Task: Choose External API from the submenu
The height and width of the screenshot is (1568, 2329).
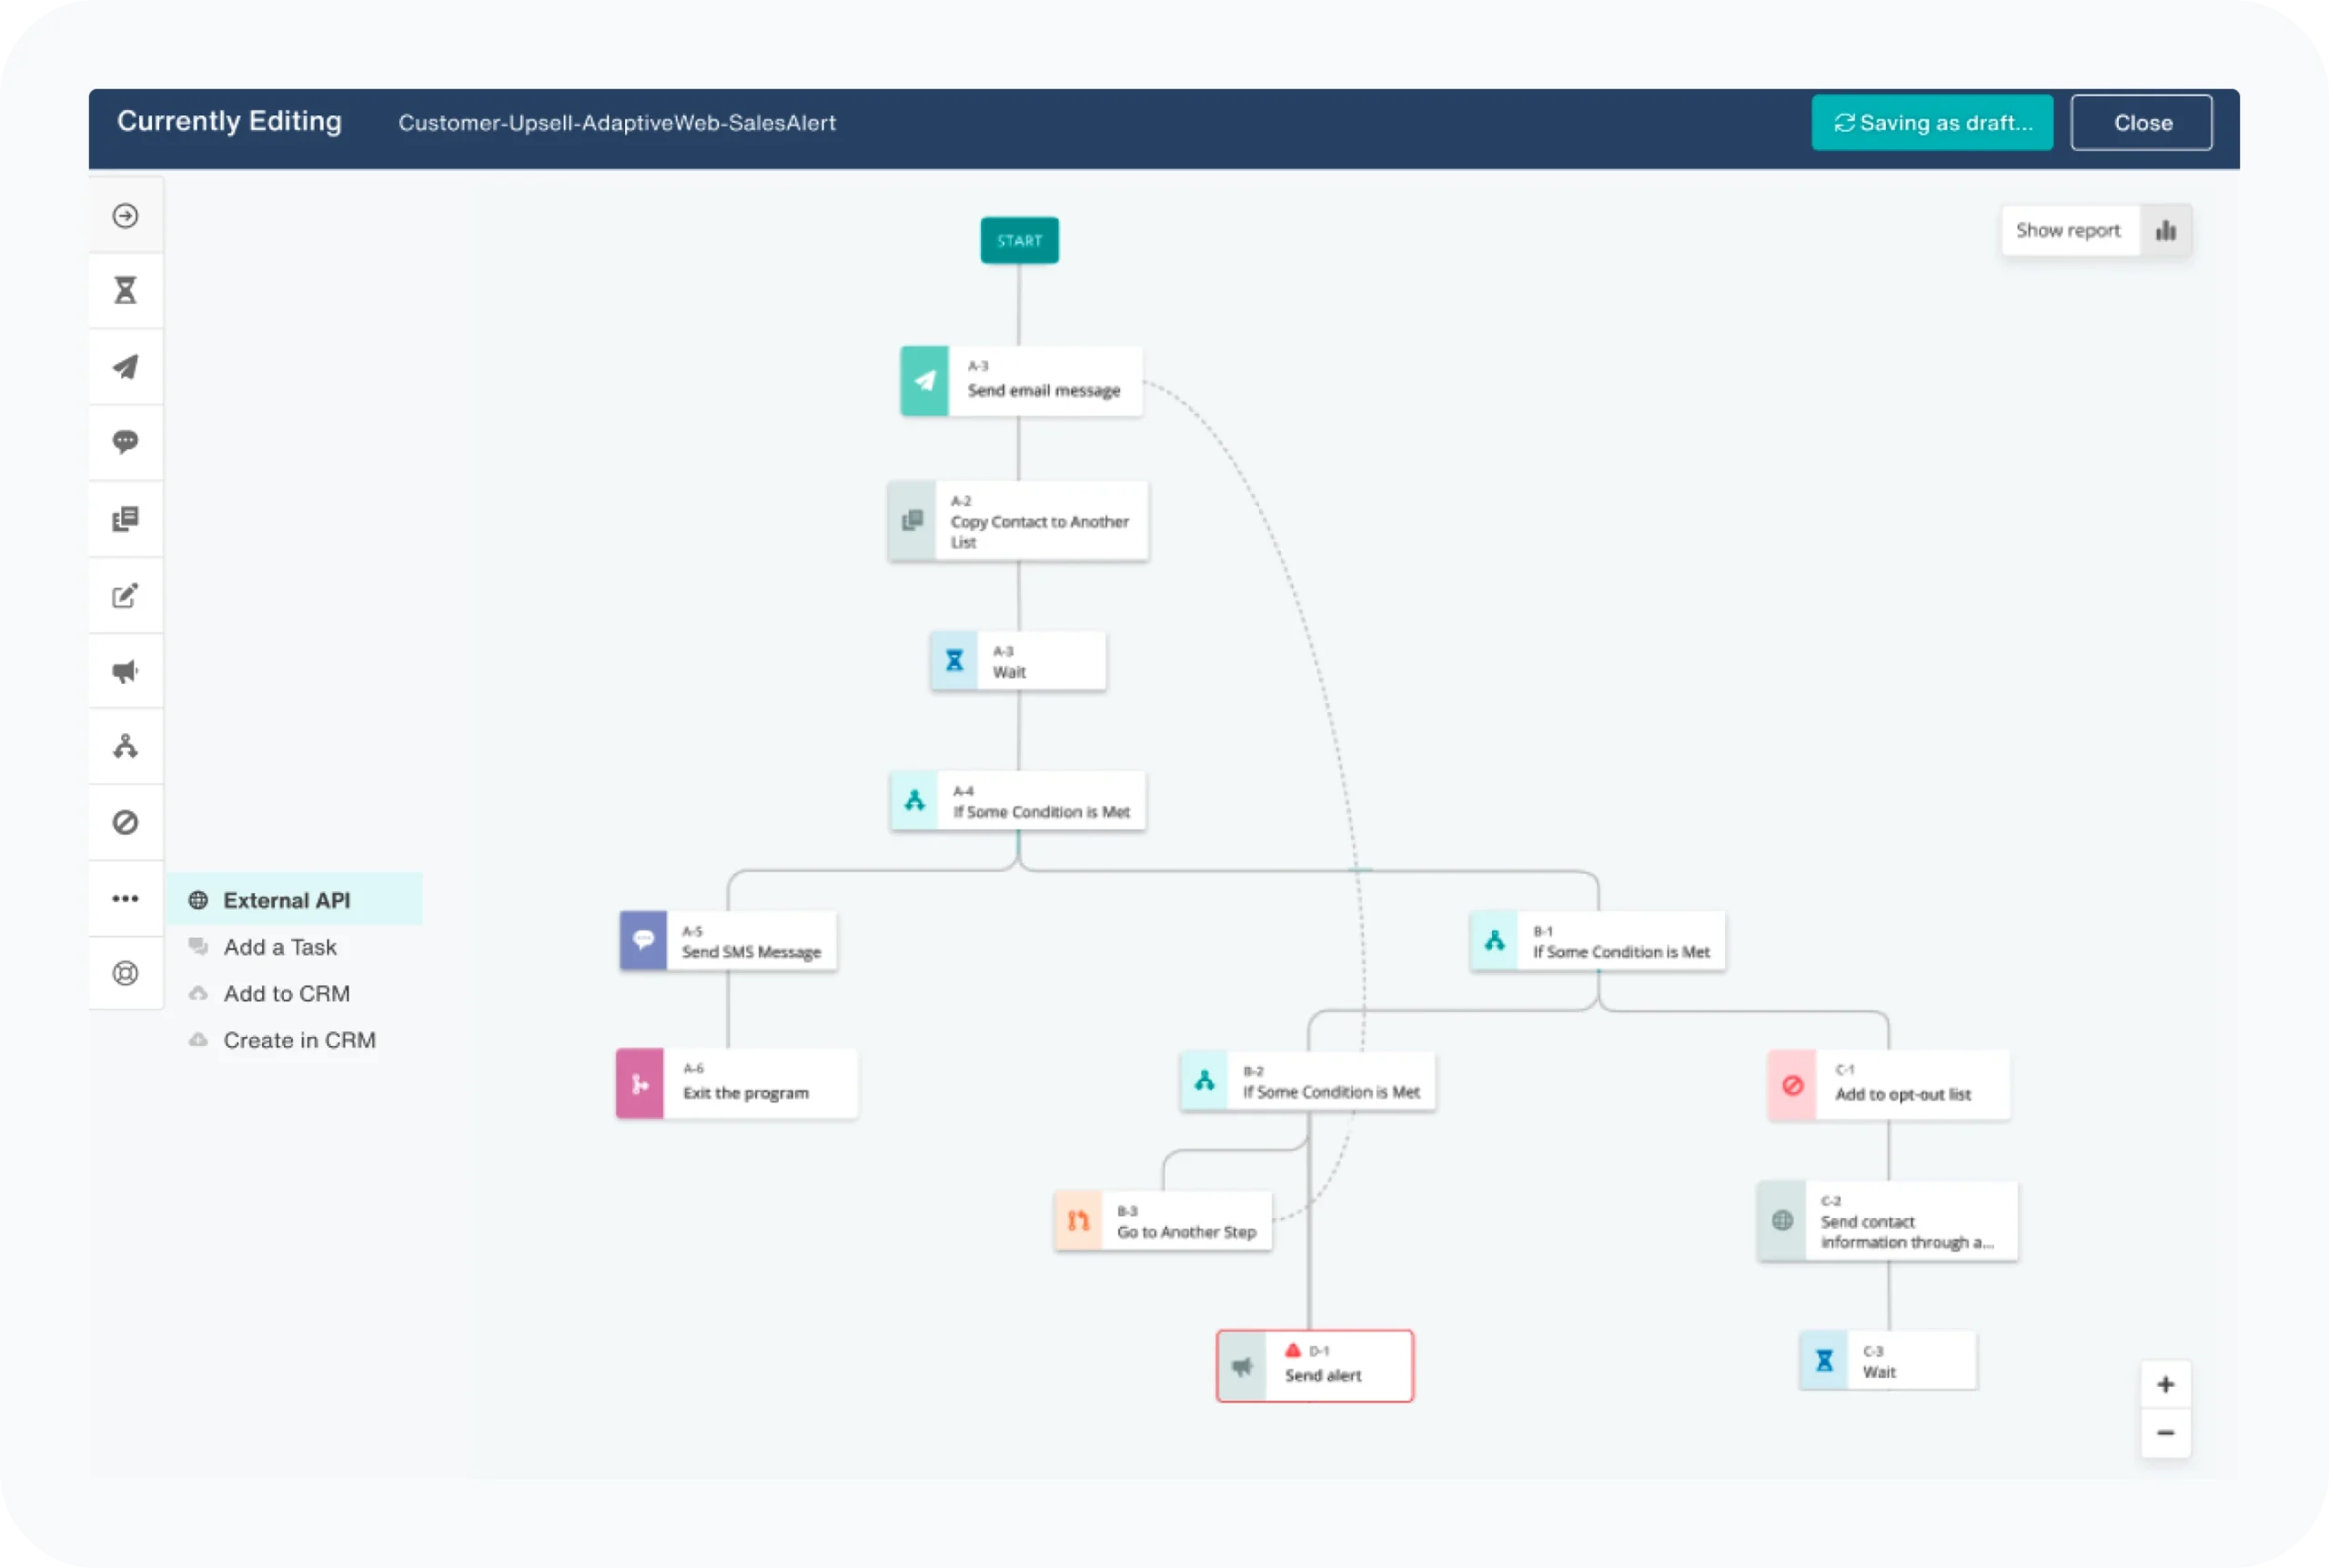Action: click(x=286, y=900)
